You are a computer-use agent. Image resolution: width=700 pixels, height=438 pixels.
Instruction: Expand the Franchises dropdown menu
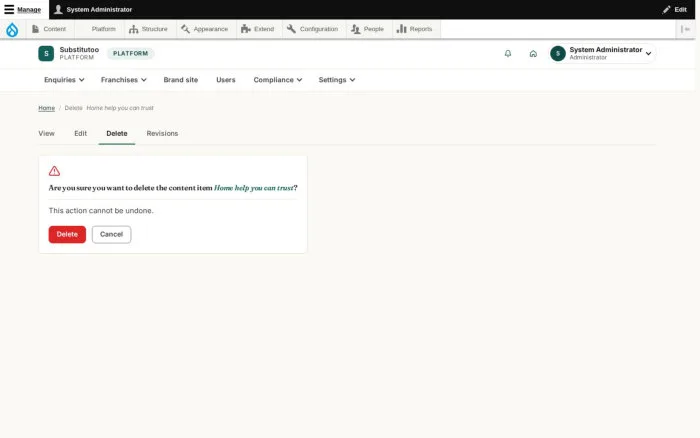pyautogui.click(x=124, y=80)
